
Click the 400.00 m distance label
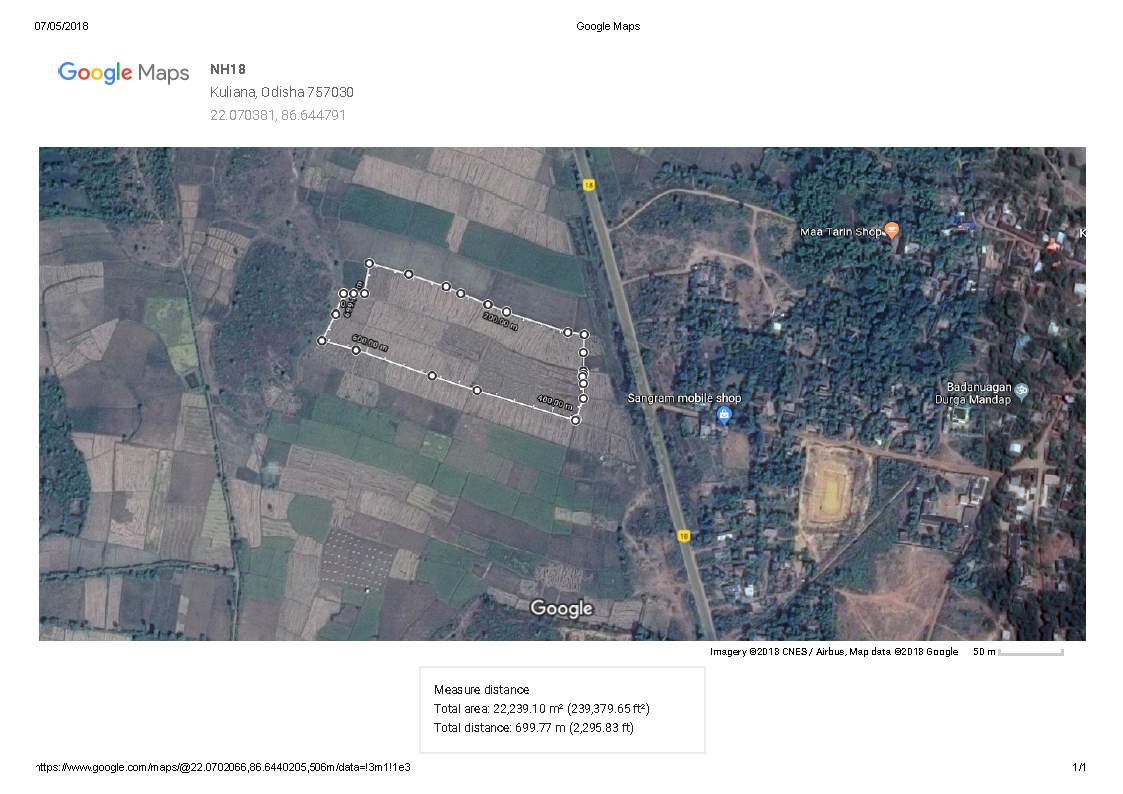pyautogui.click(x=554, y=403)
